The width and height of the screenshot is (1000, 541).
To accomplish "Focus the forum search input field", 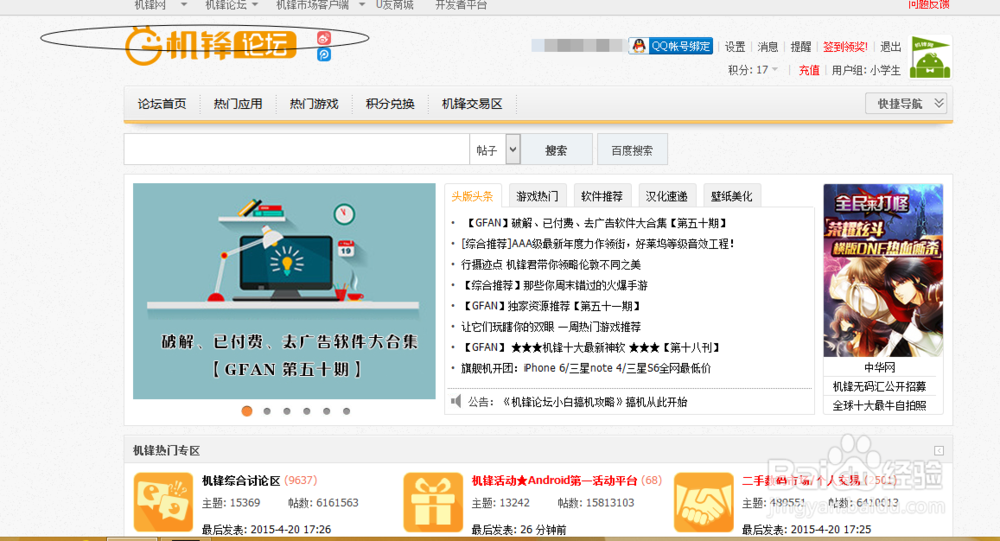I will 297,150.
